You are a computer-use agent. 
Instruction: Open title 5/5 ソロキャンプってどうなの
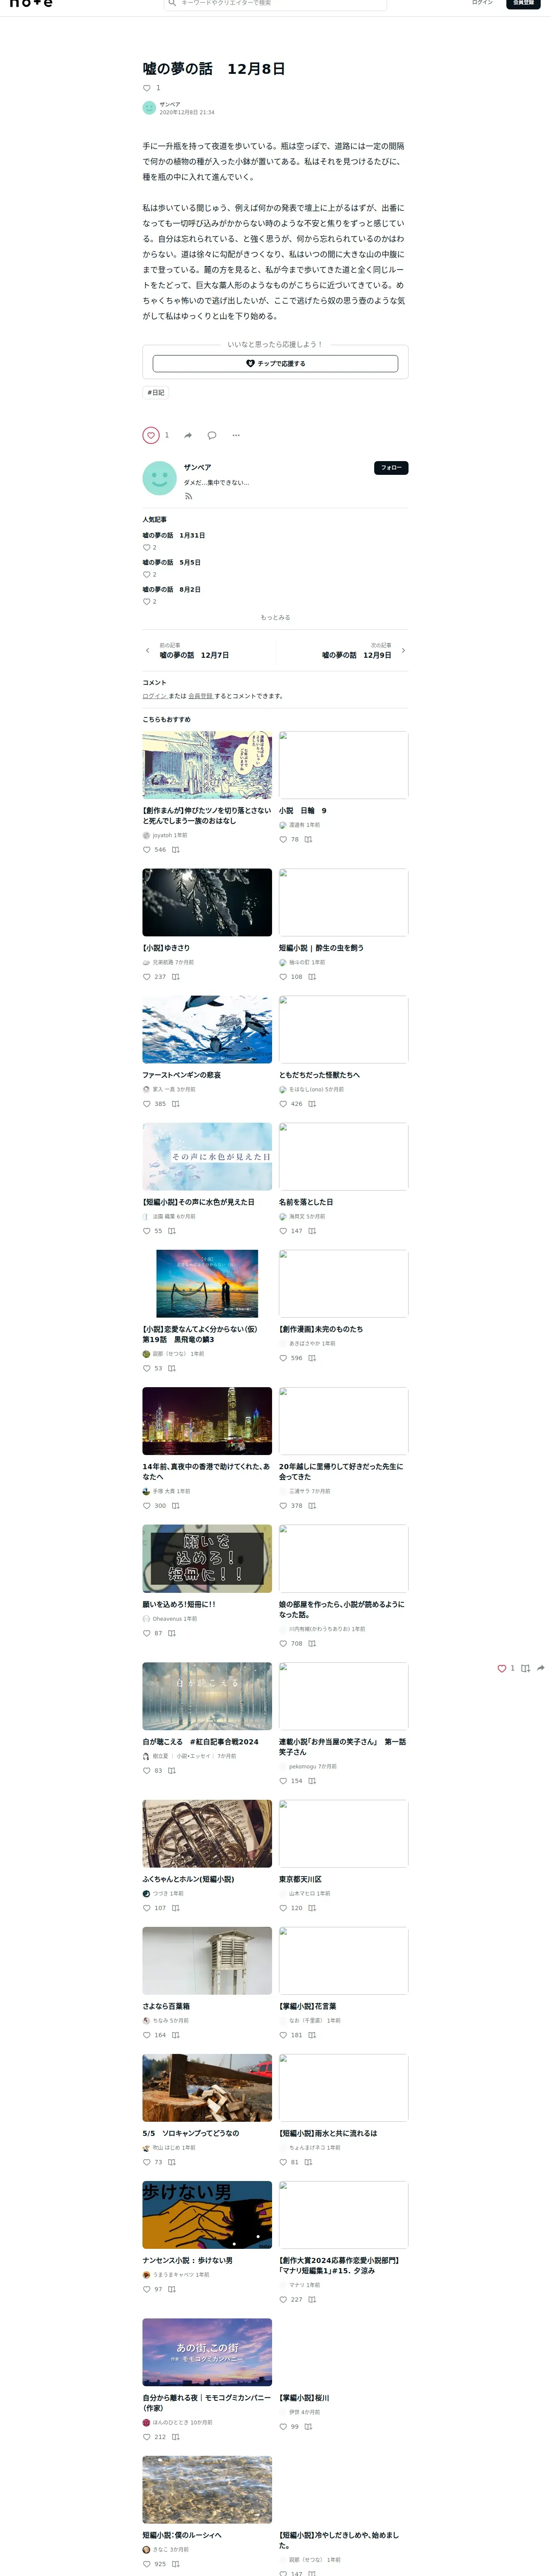coord(190,2133)
